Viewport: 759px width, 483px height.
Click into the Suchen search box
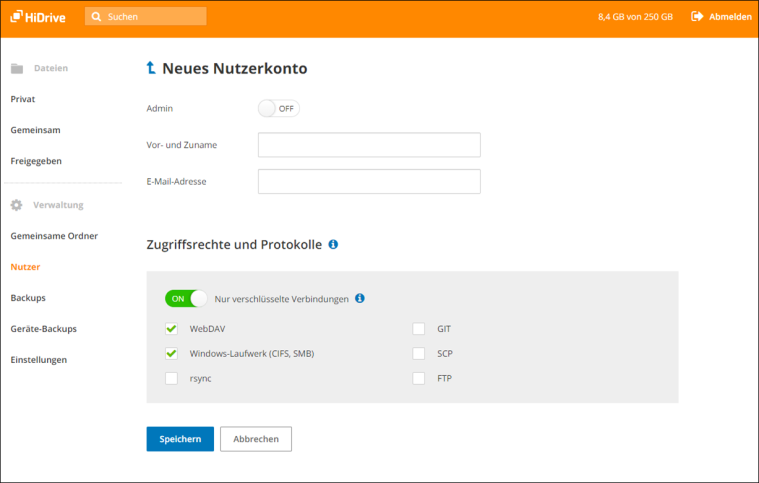(x=146, y=16)
